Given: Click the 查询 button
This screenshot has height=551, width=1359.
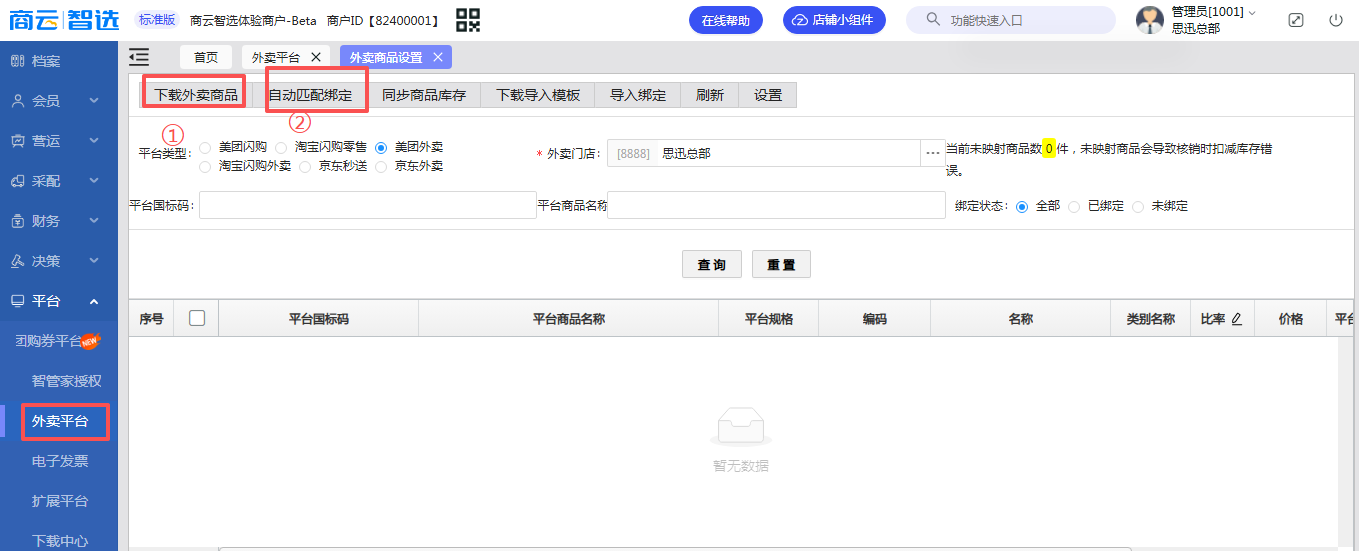Looking at the screenshot, I should (x=712, y=264).
